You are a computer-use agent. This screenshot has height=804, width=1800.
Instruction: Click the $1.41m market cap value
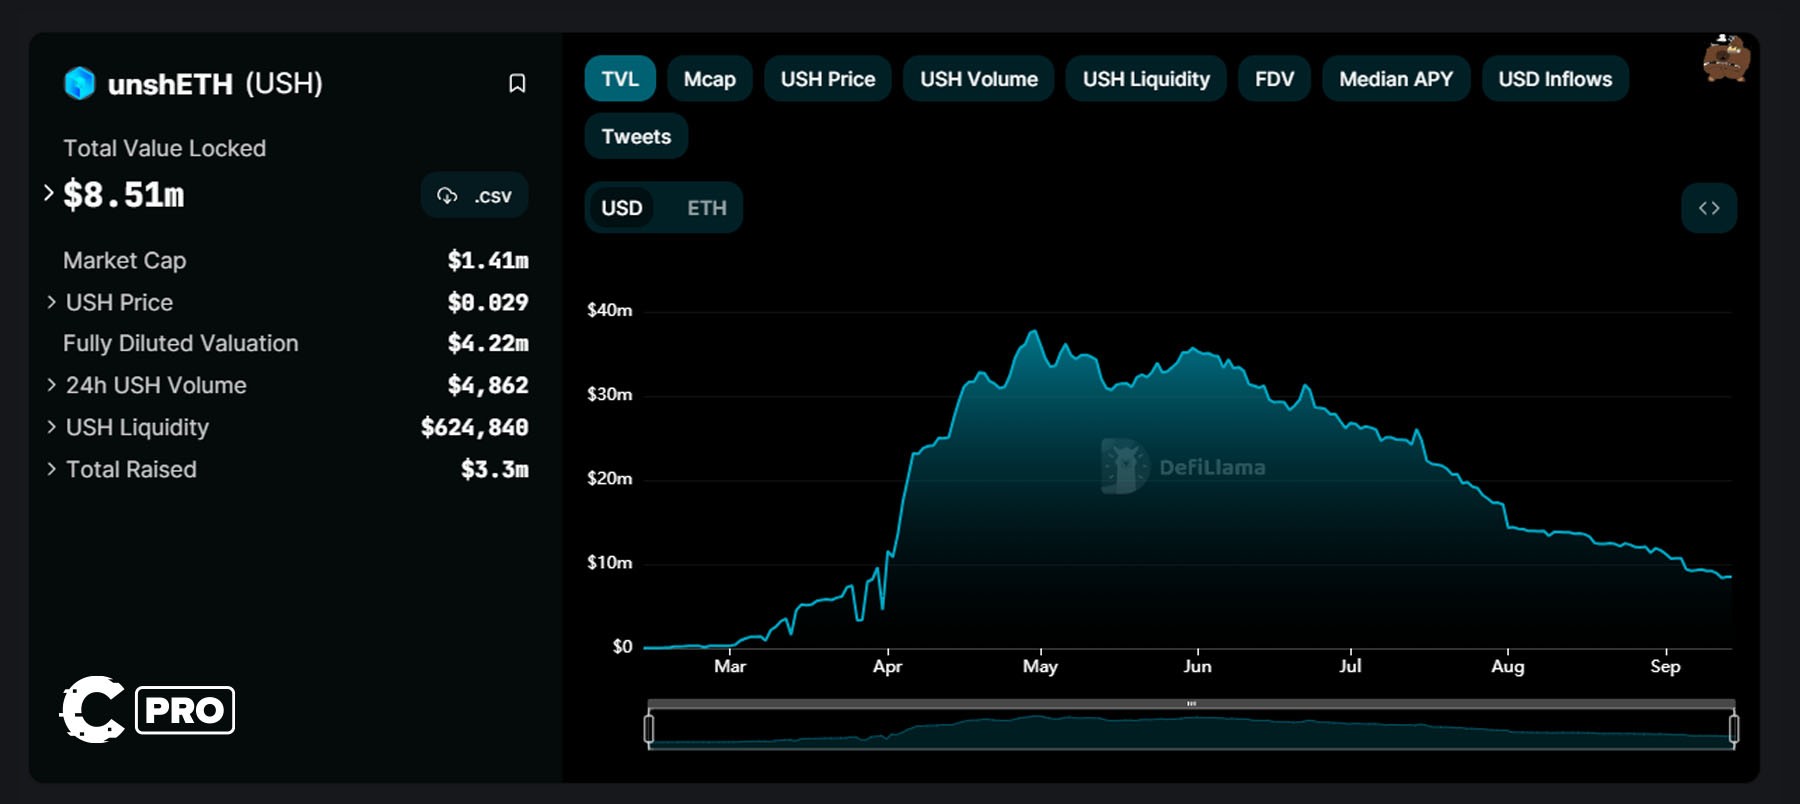(488, 260)
